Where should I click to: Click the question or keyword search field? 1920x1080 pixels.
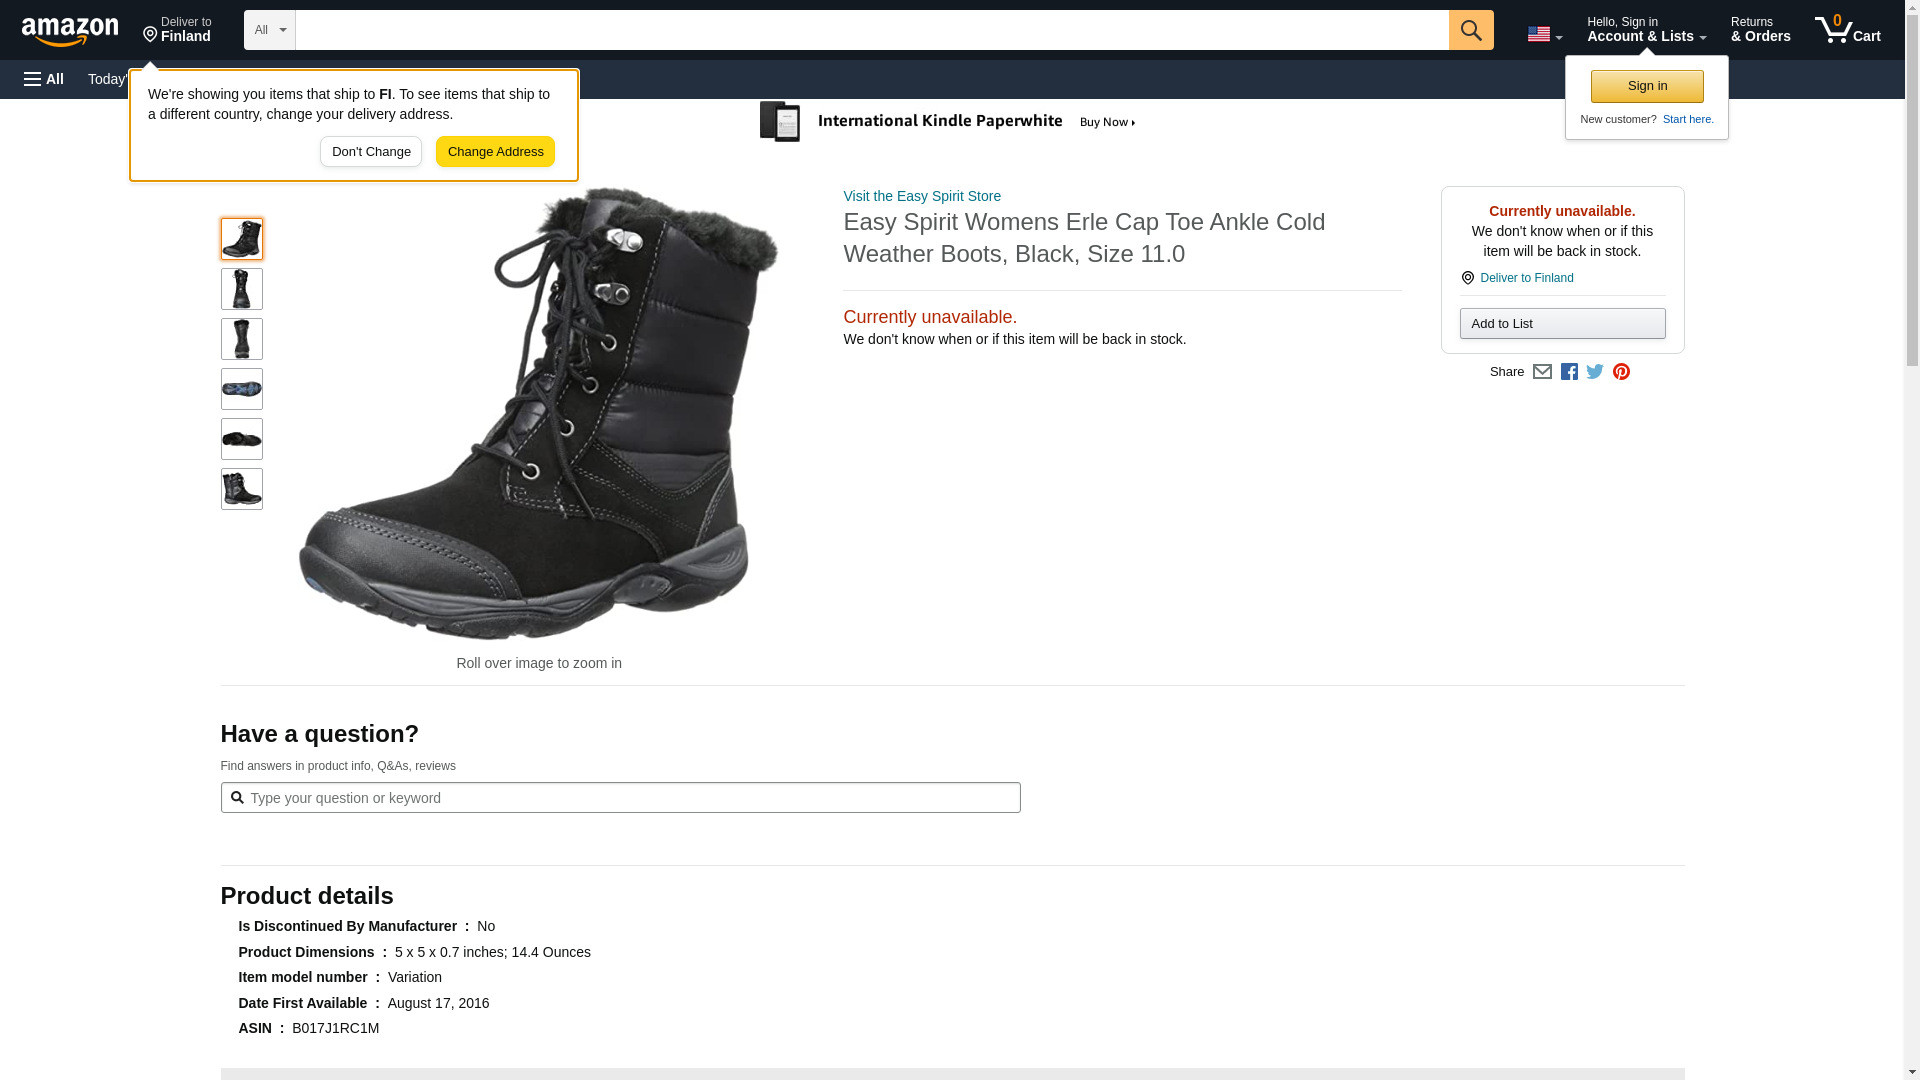[x=630, y=798]
